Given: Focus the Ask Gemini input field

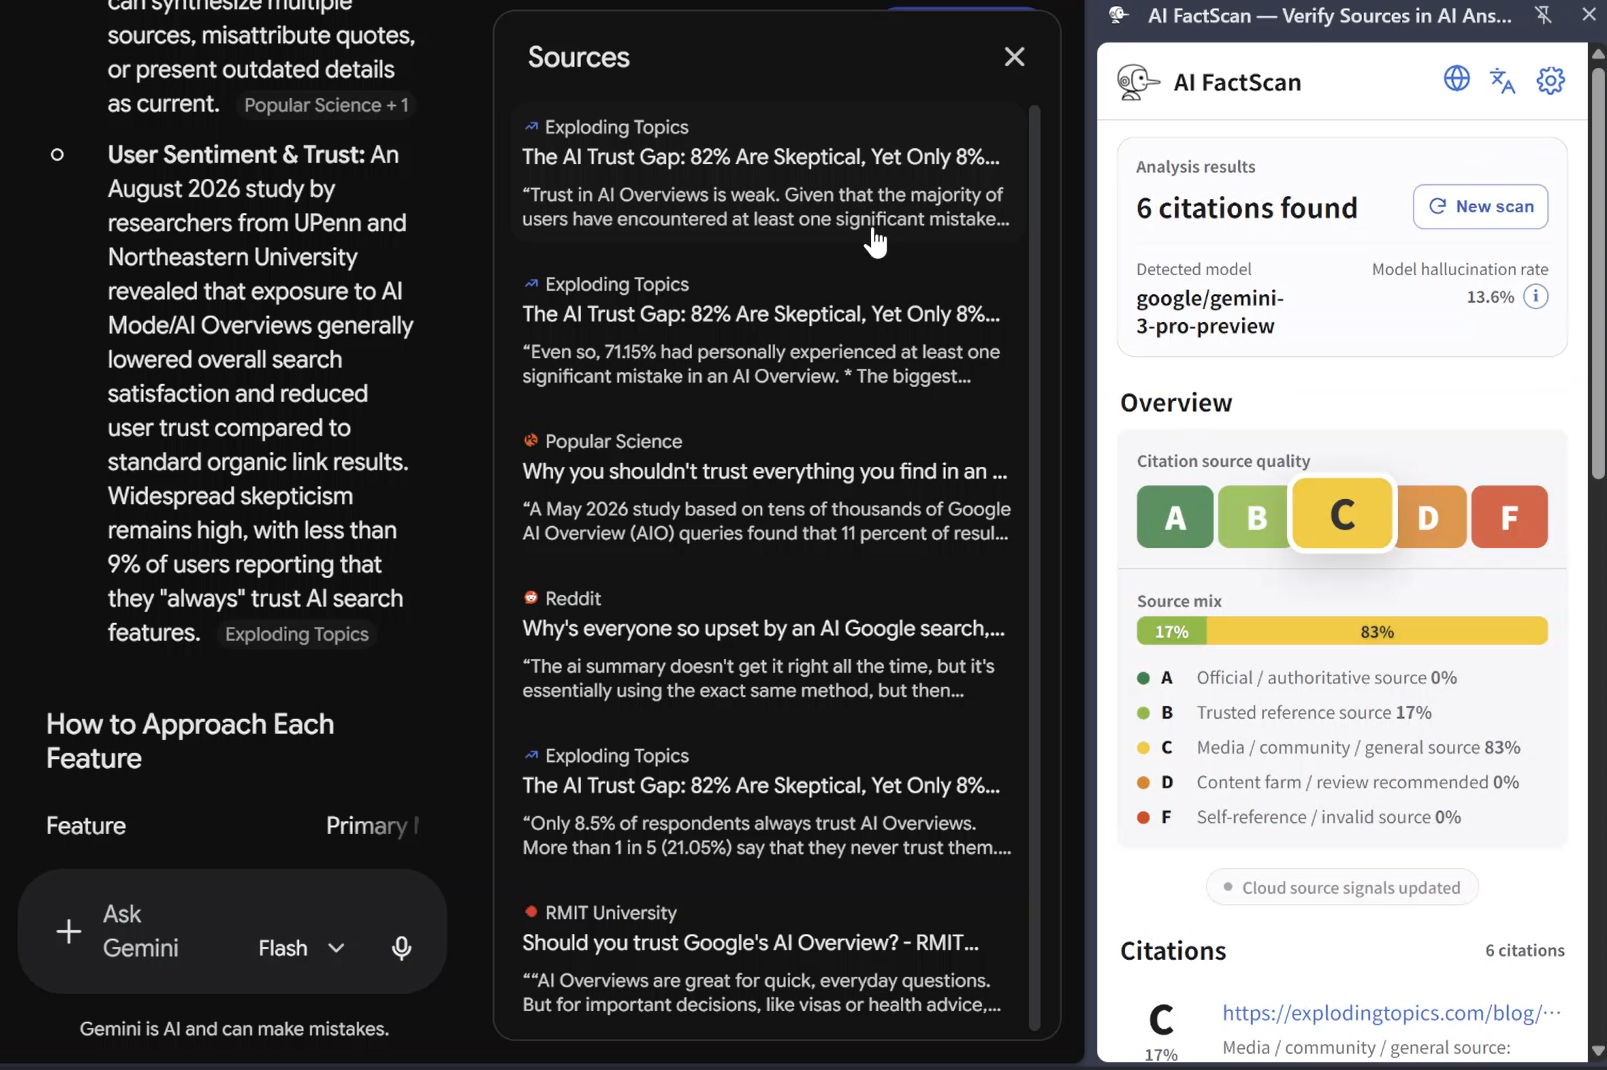Looking at the screenshot, I should tap(141, 931).
